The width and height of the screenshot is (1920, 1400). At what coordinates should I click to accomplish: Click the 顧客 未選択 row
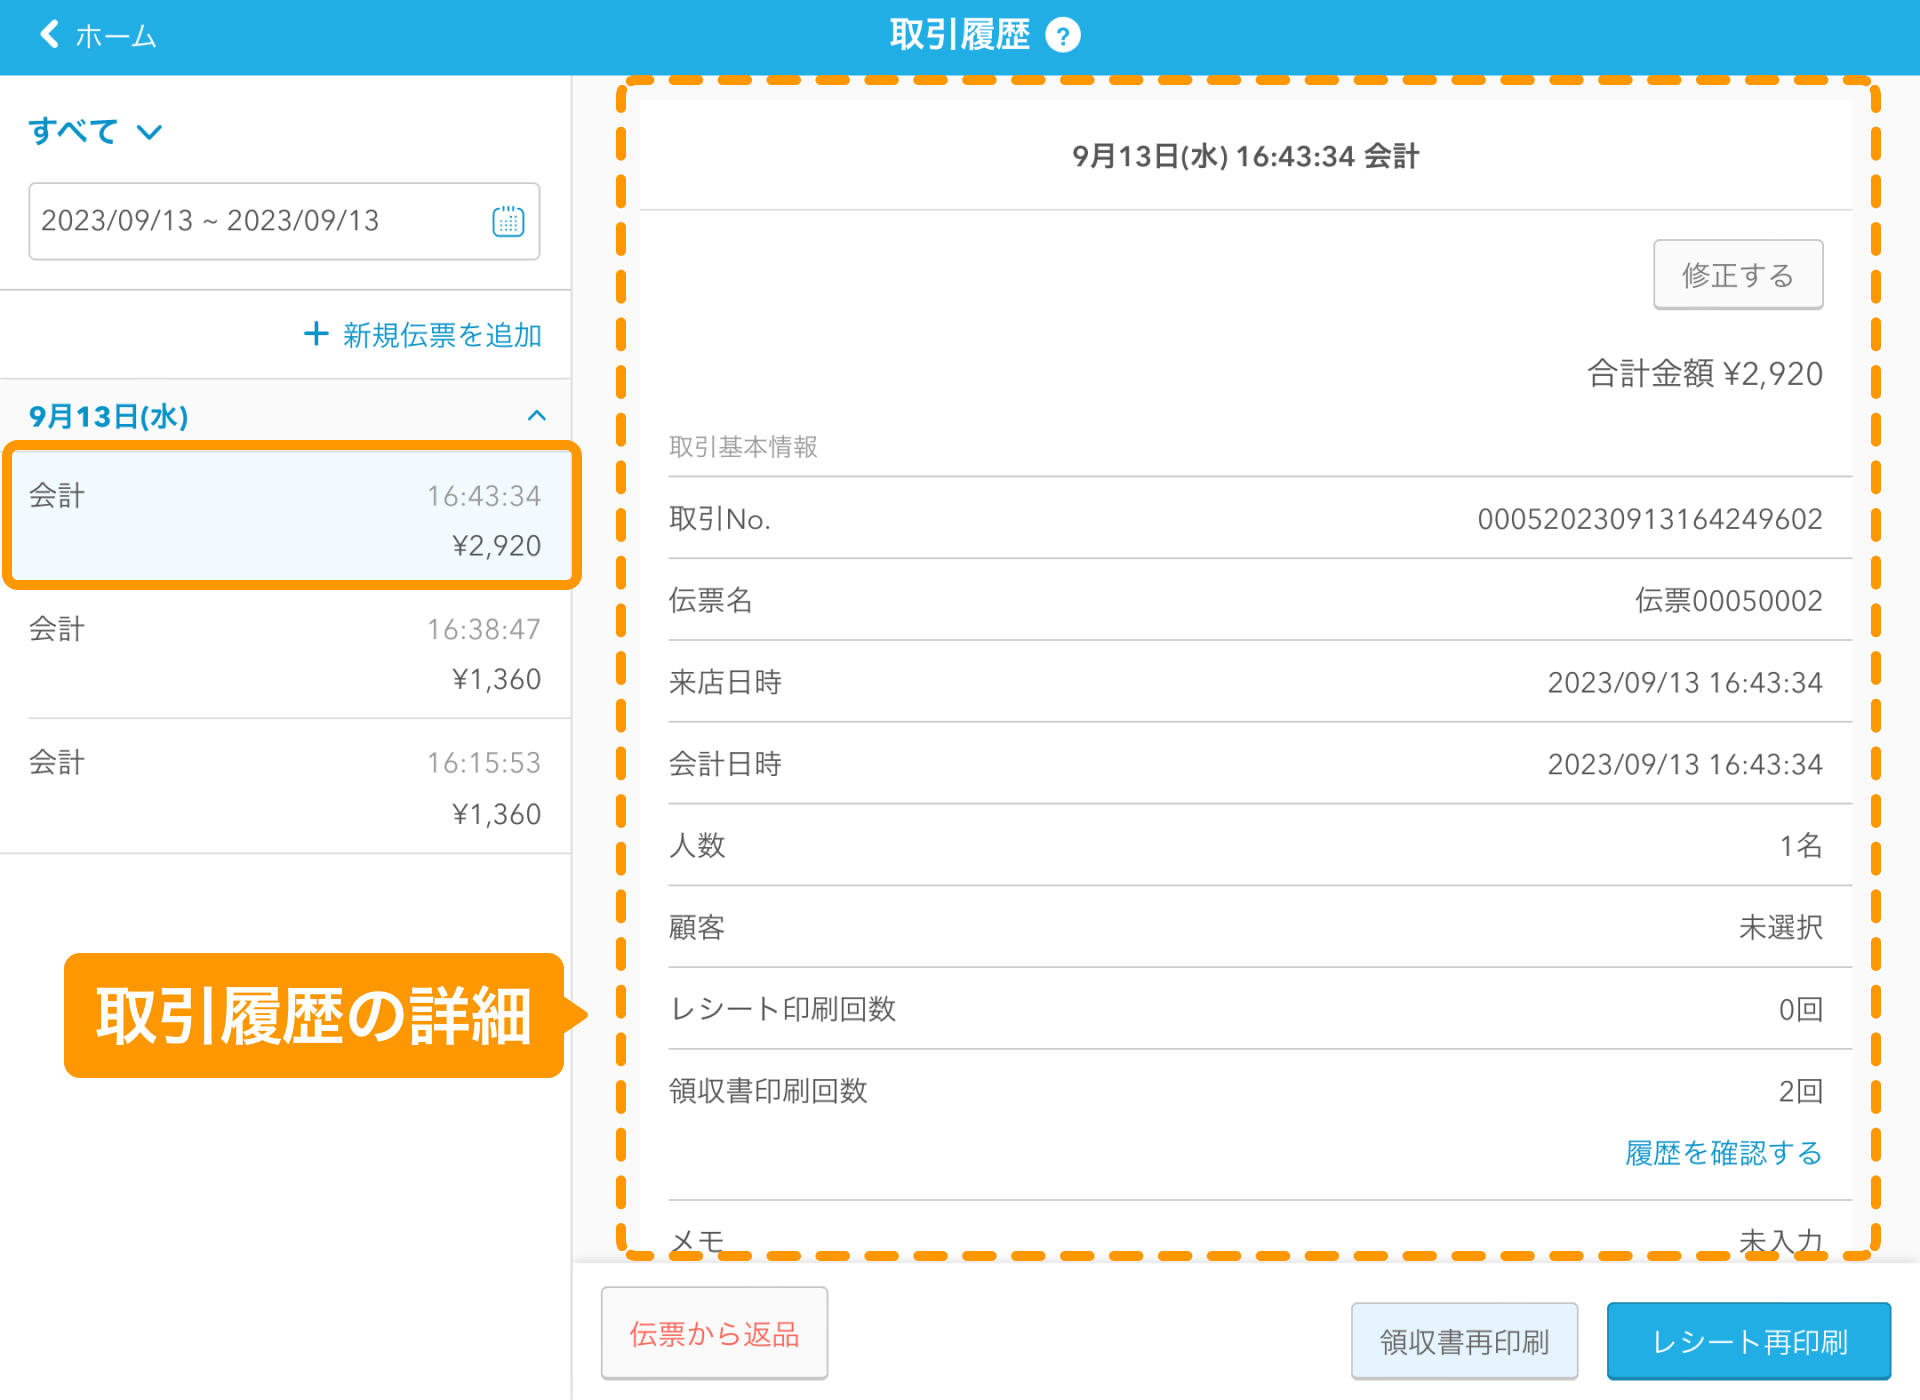click(x=1245, y=927)
